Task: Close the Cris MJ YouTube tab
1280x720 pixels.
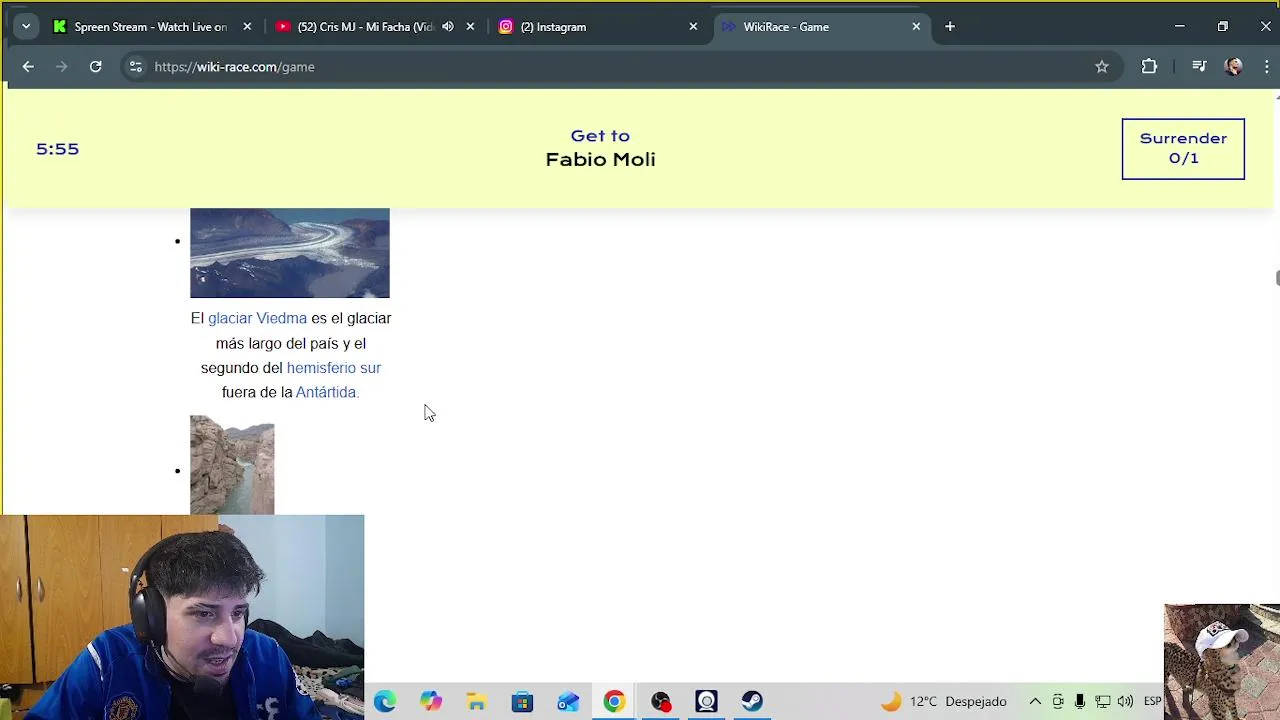Action: 470,27
